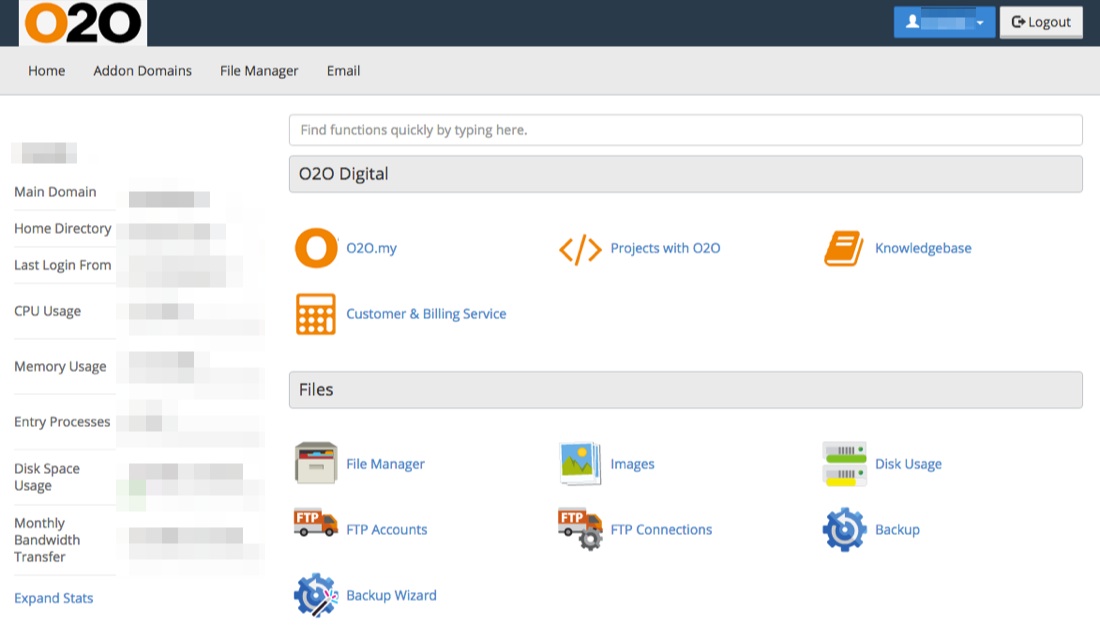Click the FTP Connections truck-with-gear icon
Image resolution: width=1100 pixels, height=640 pixels.
[x=580, y=529]
